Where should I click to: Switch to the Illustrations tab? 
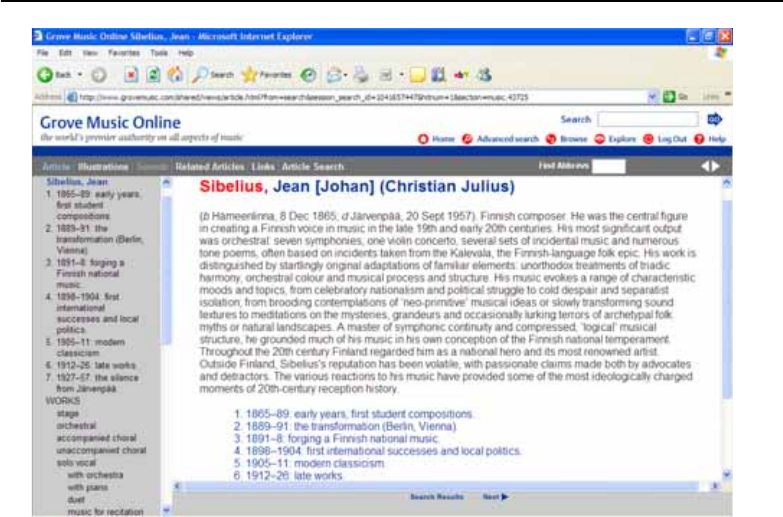pos(103,167)
